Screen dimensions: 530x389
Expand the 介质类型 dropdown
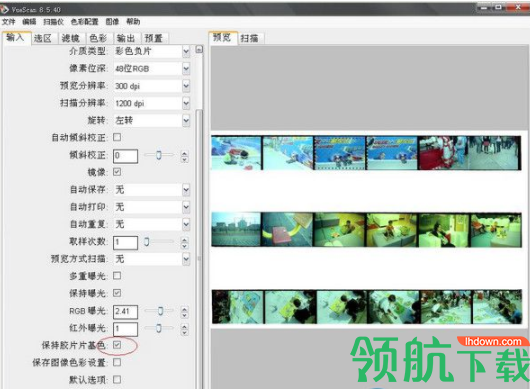(186, 51)
